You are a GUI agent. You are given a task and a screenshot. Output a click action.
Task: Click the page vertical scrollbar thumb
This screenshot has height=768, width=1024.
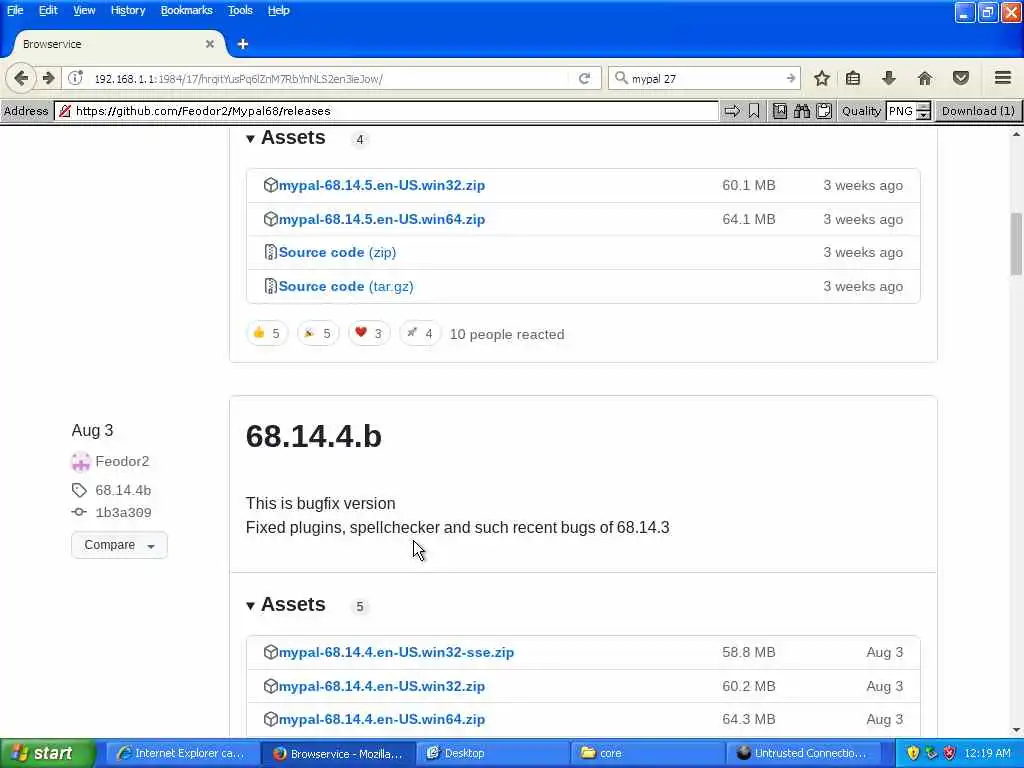(1016, 244)
